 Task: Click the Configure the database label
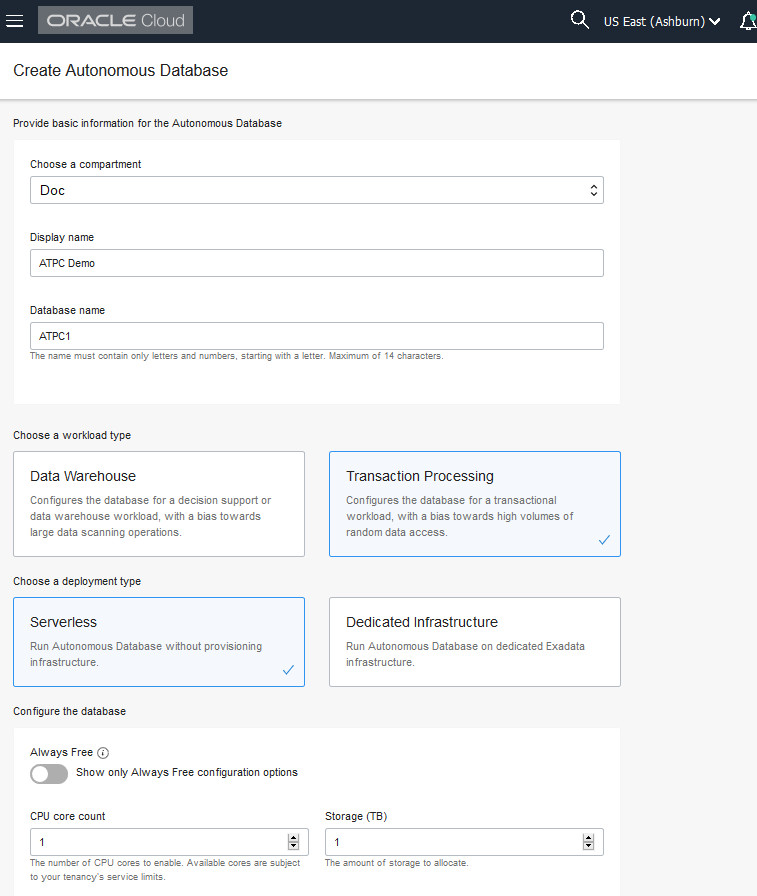coord(70,711)
